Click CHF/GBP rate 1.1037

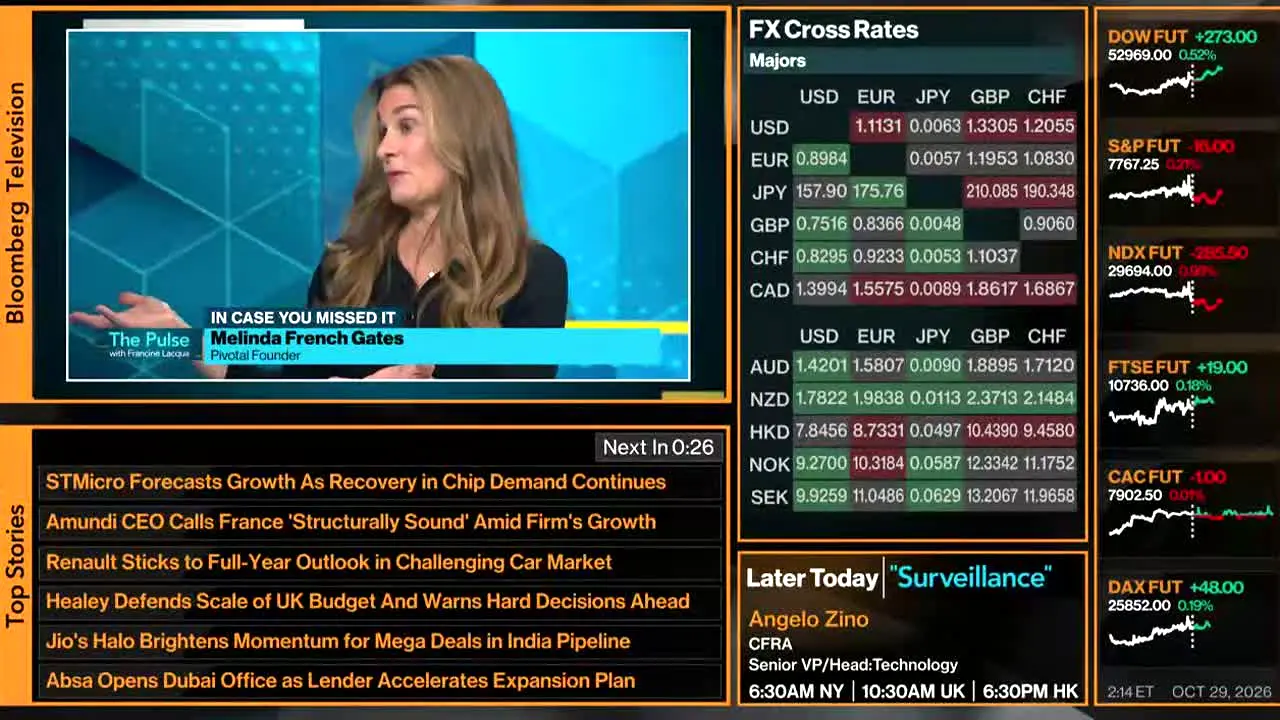pos(991,256)
